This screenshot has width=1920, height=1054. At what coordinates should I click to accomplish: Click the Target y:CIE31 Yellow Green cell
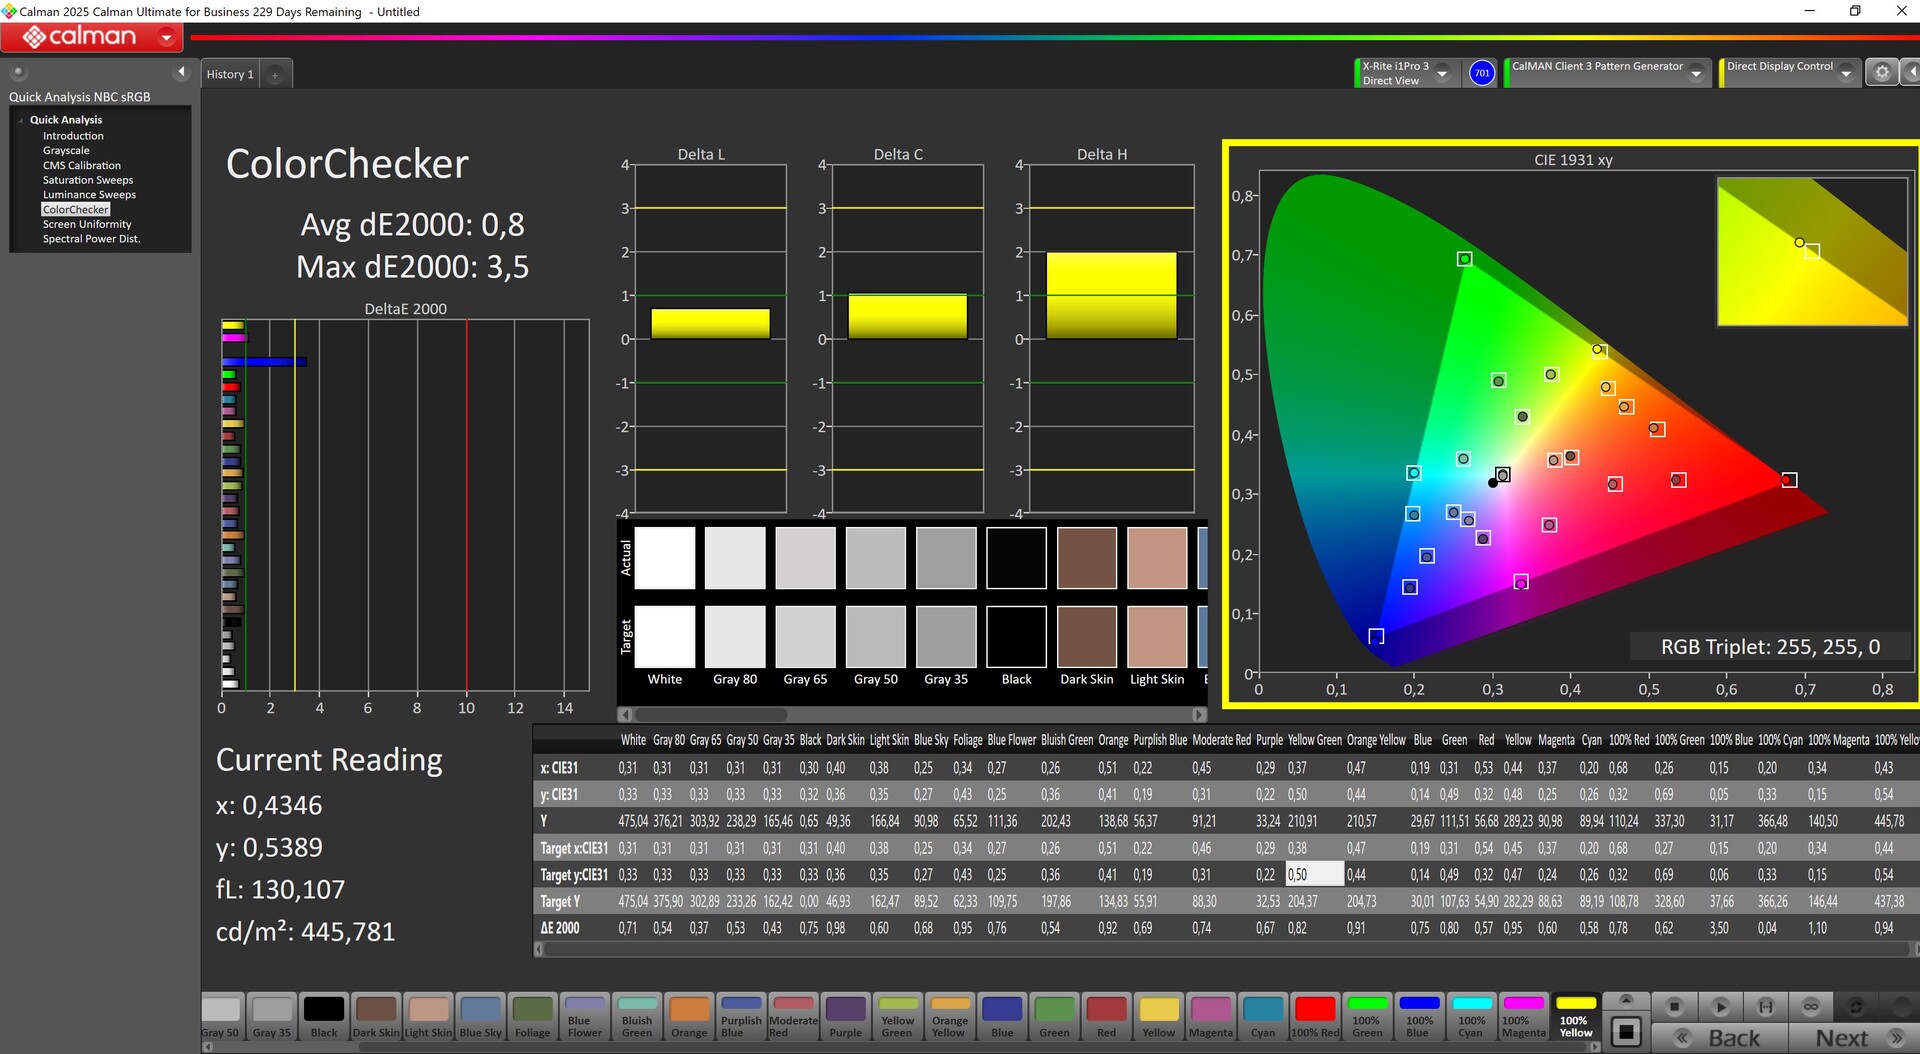(x=1313, y=874)
